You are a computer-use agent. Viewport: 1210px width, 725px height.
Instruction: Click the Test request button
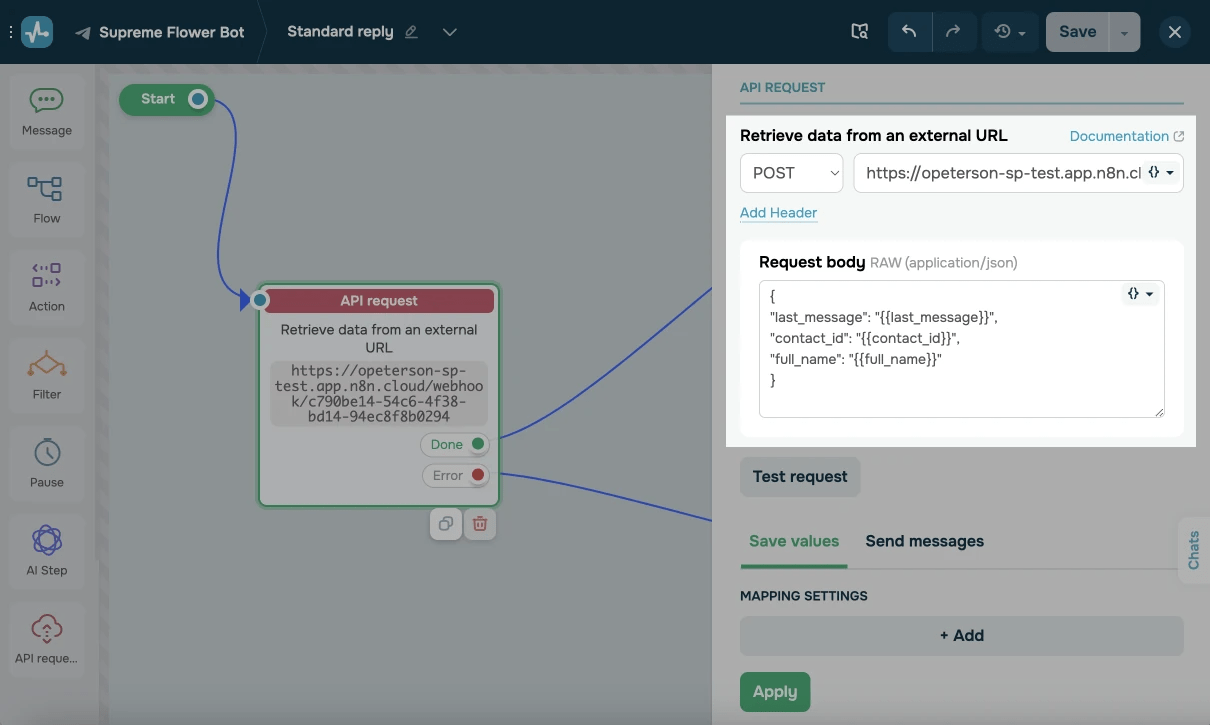(800, 477)
